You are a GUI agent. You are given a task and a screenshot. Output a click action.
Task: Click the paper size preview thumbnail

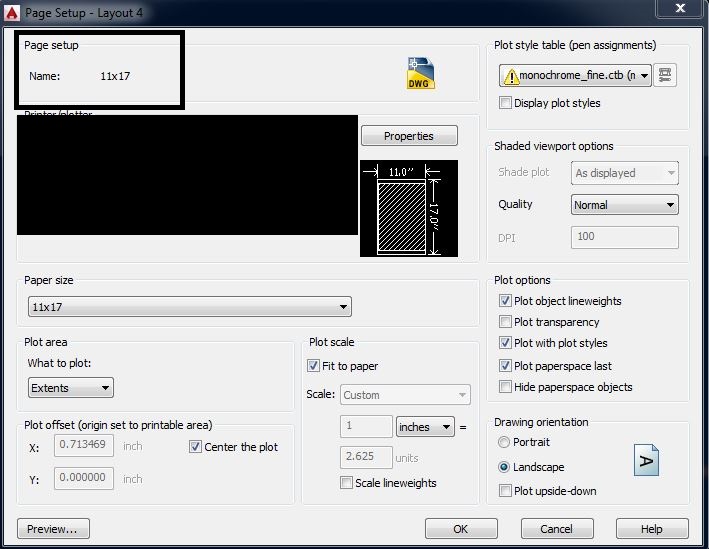pos(409,208)
